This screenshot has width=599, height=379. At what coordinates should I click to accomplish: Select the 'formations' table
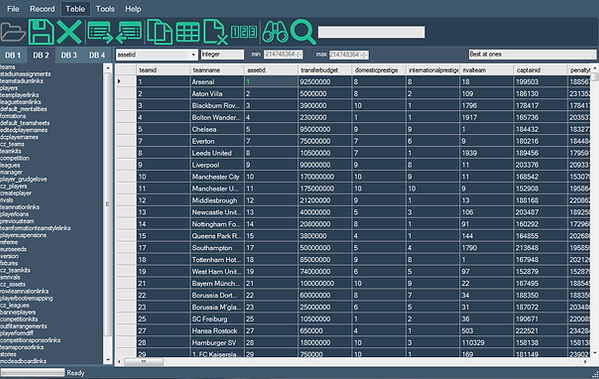[x=13, y=116]
